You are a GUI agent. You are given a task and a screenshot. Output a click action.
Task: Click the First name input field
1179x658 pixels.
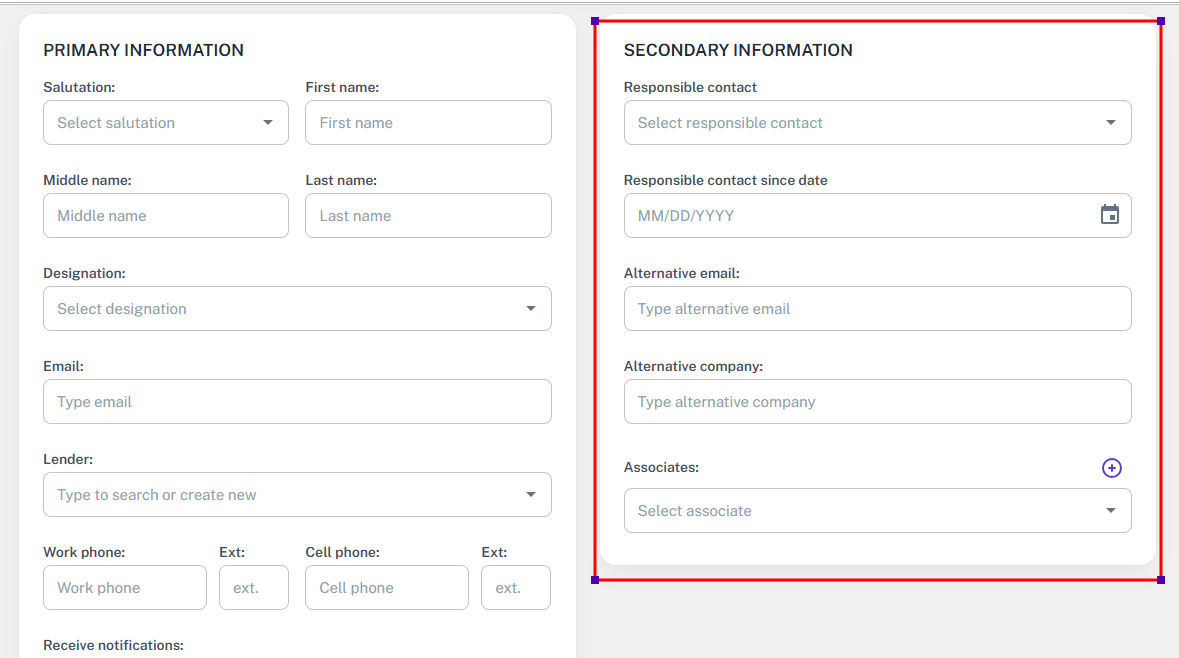[x=428, y=123]
